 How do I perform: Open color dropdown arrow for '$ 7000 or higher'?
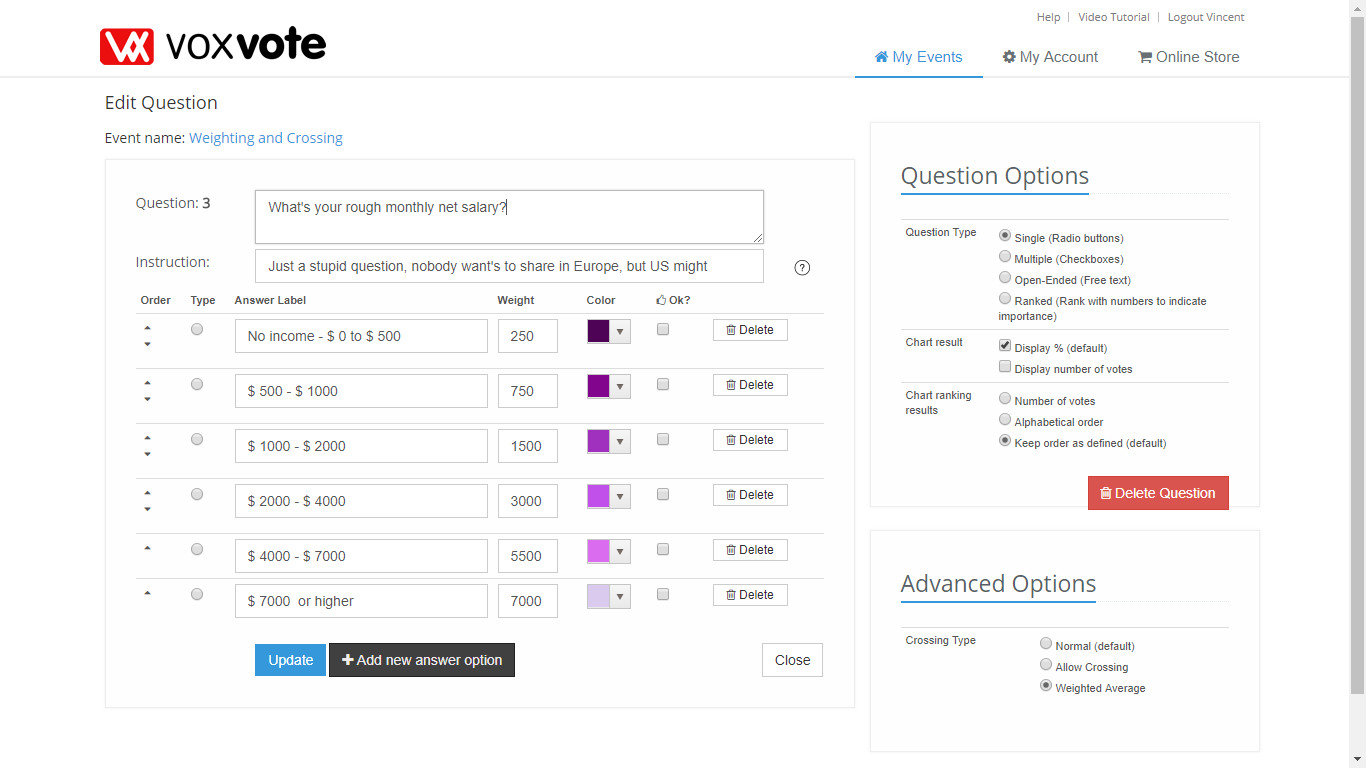(x=620, y=597)
